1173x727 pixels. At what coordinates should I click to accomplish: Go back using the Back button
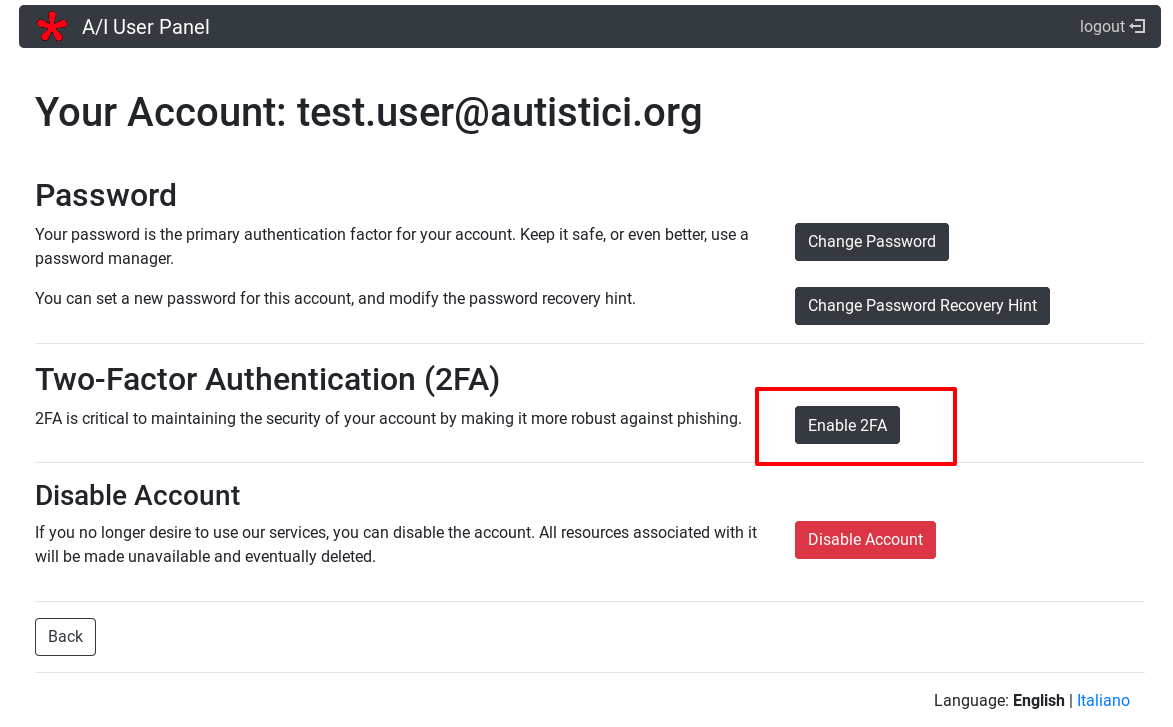click(x=65, y=637)
